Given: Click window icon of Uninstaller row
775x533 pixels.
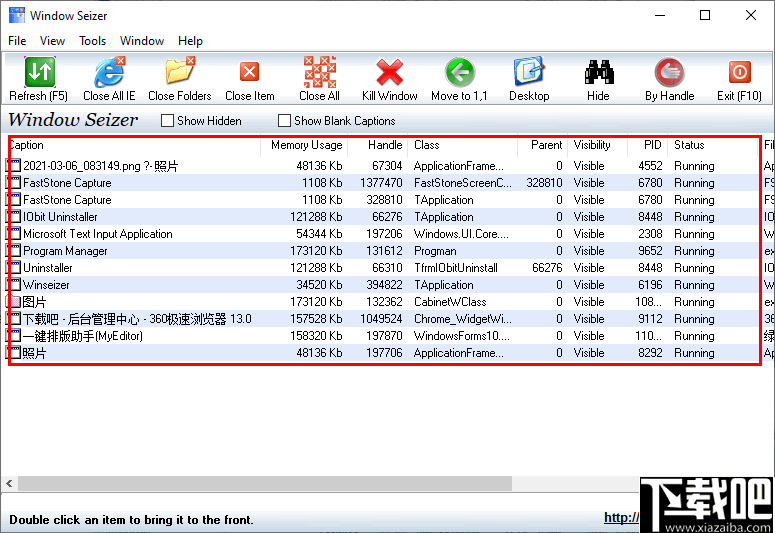Looking at the screenshot, I should (x=14, y=267).
